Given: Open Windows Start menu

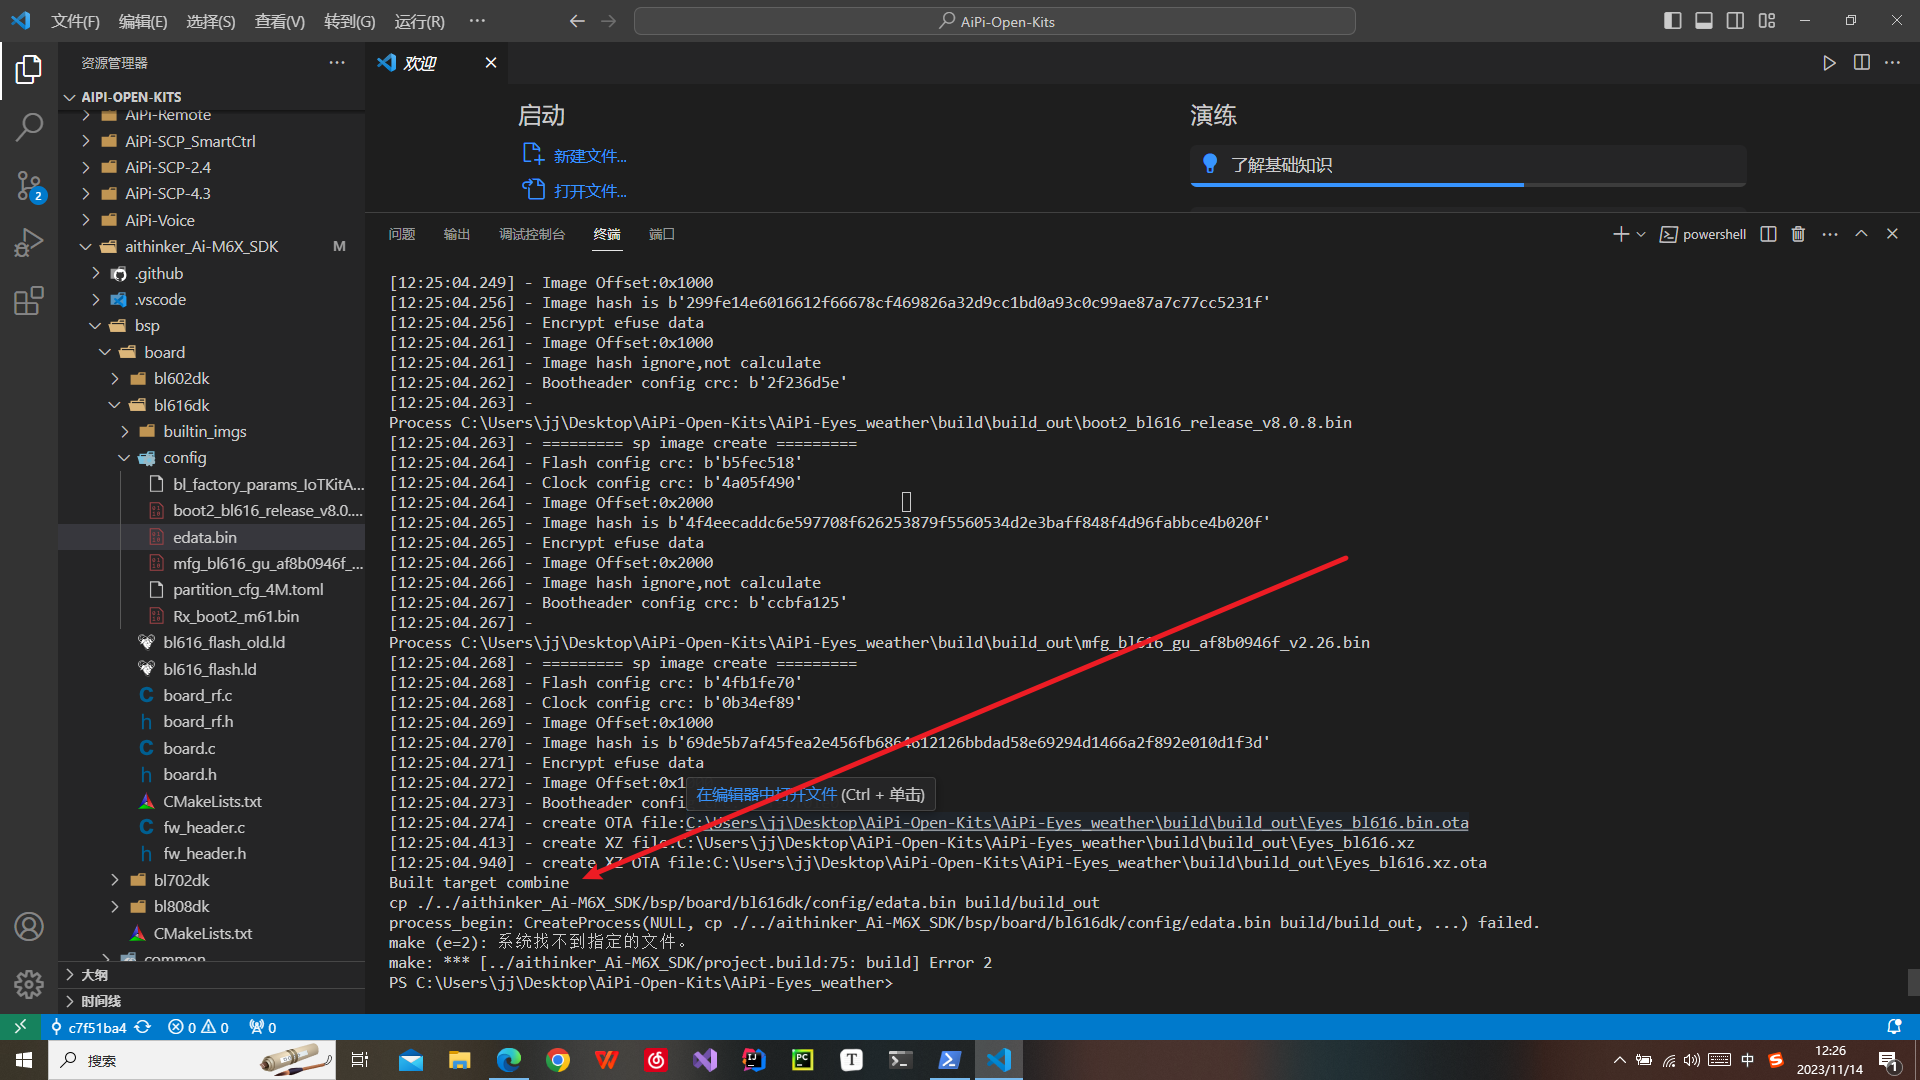Looking at the screenshot, I should point(24,1060).
